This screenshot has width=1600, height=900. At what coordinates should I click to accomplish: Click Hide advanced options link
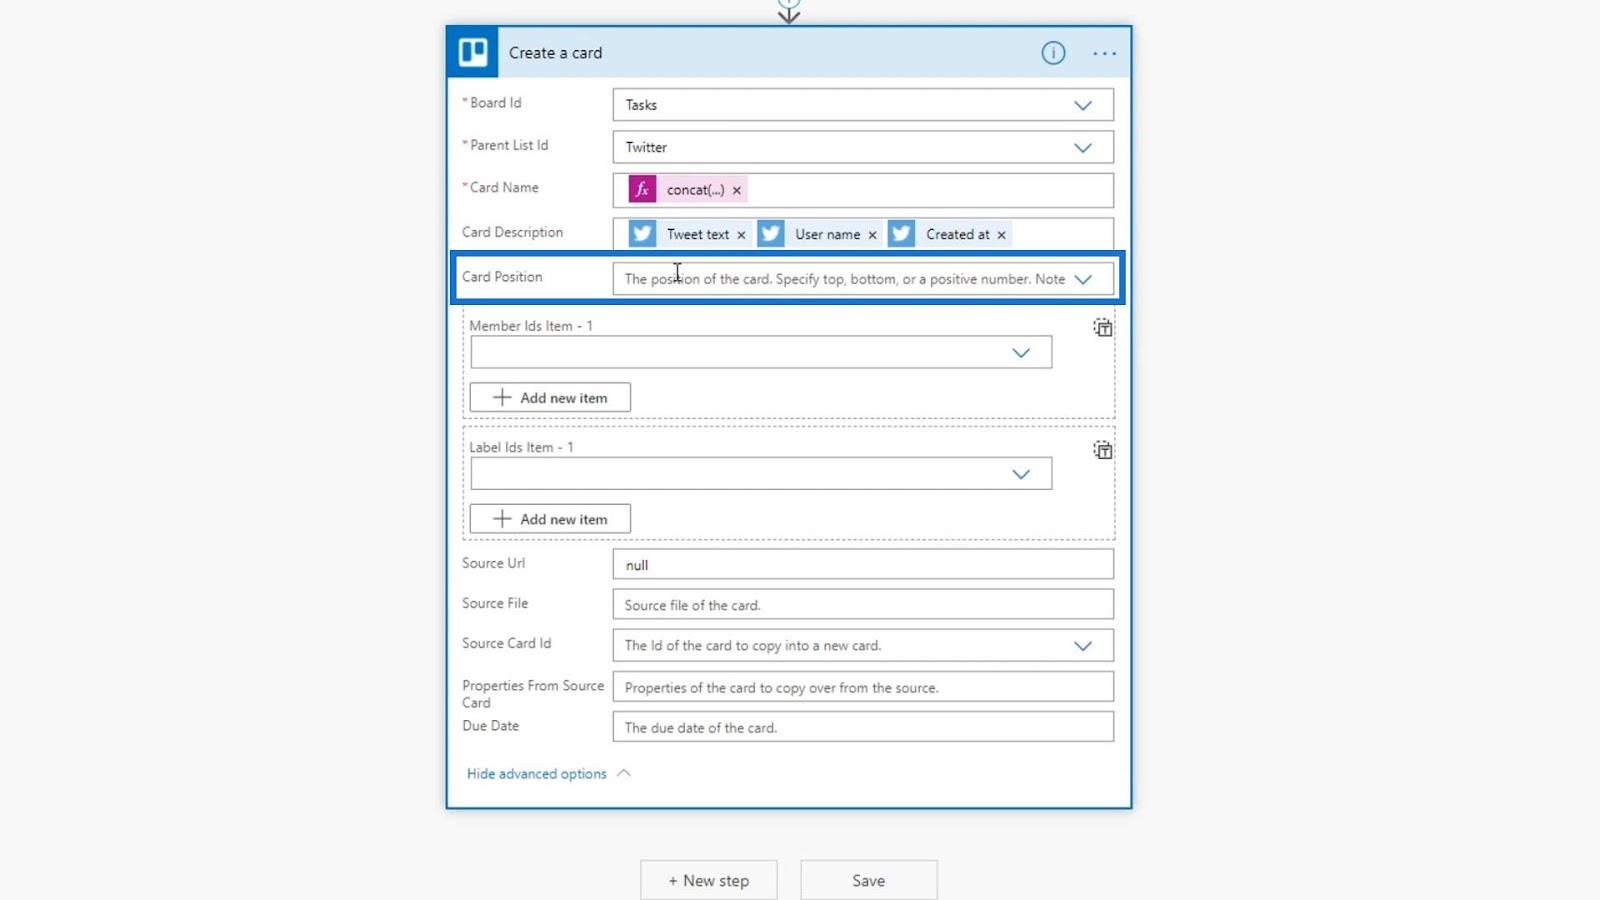pyautogui.click(x=536, y=774)
